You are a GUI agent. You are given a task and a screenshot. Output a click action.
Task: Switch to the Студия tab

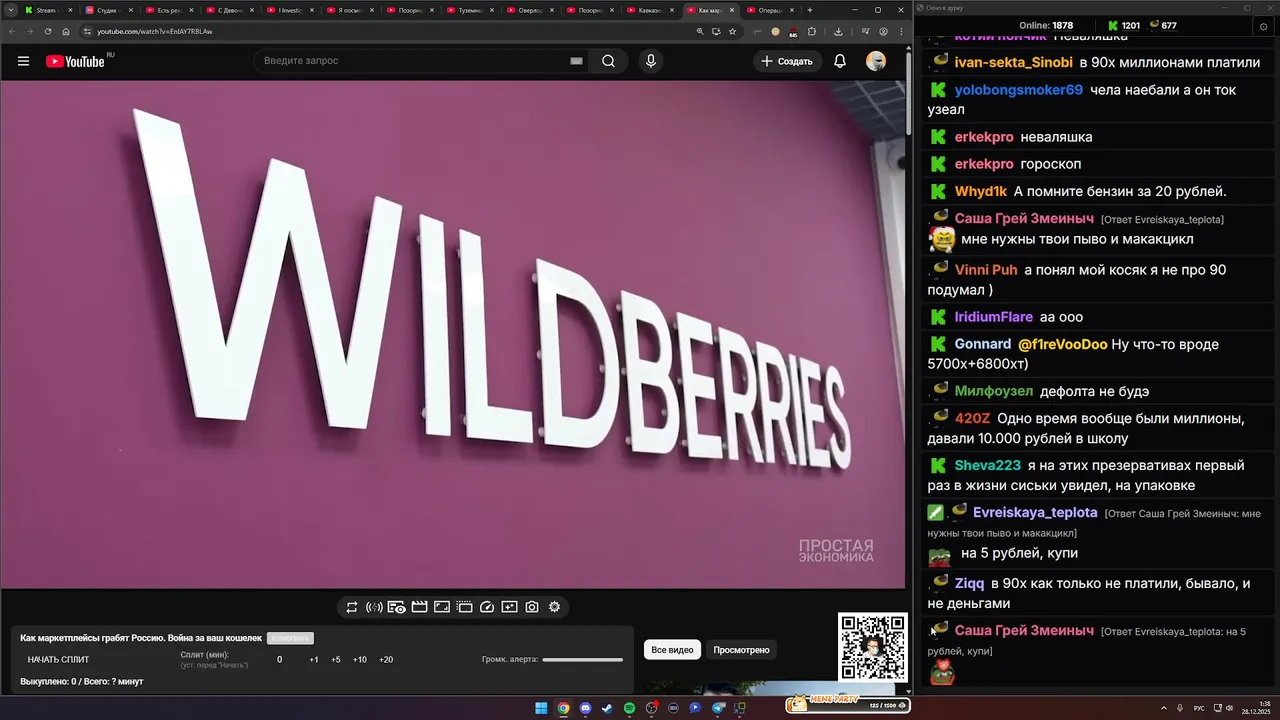107,10
